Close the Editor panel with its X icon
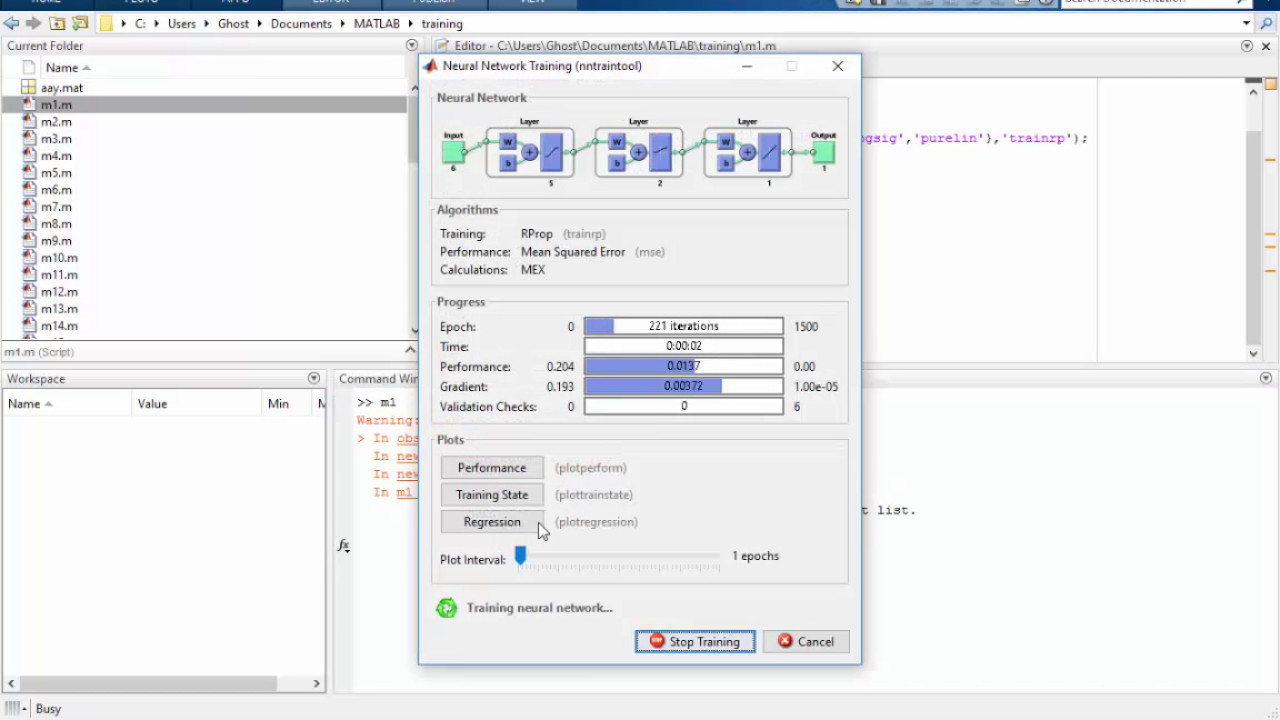 1265,45
